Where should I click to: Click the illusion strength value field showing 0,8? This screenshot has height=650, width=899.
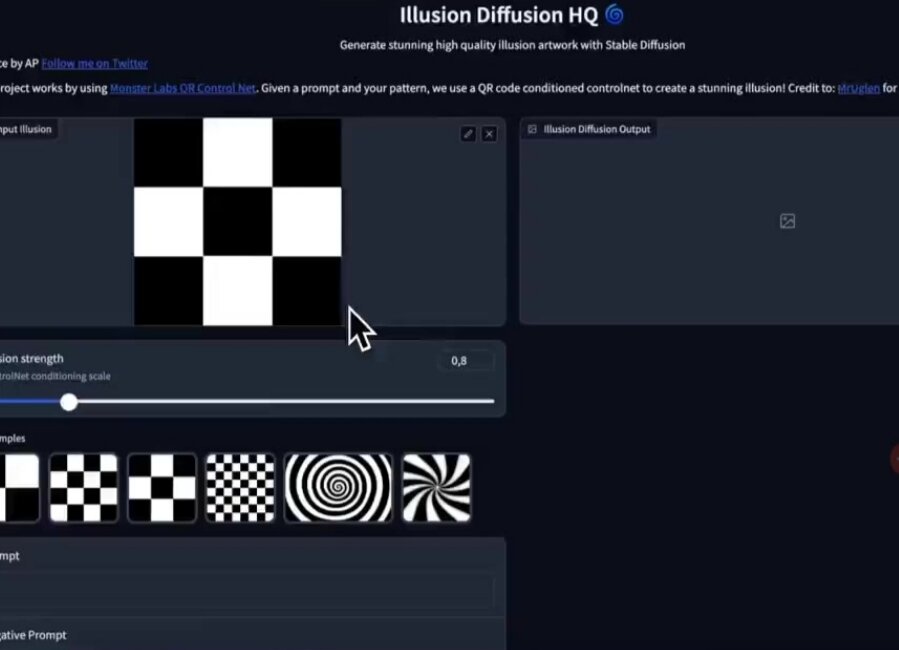[x=466, y=361]
